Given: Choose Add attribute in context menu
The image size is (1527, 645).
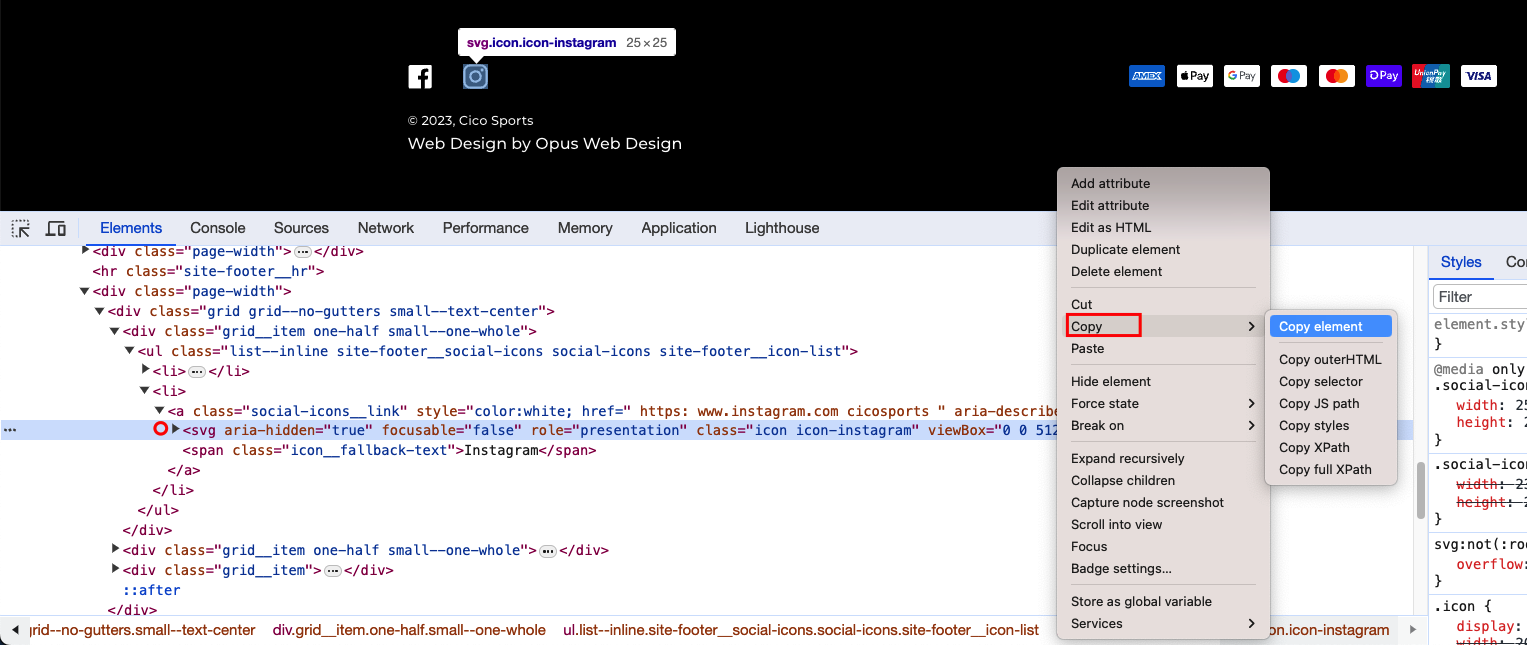Looking at the screenshot, I should coord(1163,184).
